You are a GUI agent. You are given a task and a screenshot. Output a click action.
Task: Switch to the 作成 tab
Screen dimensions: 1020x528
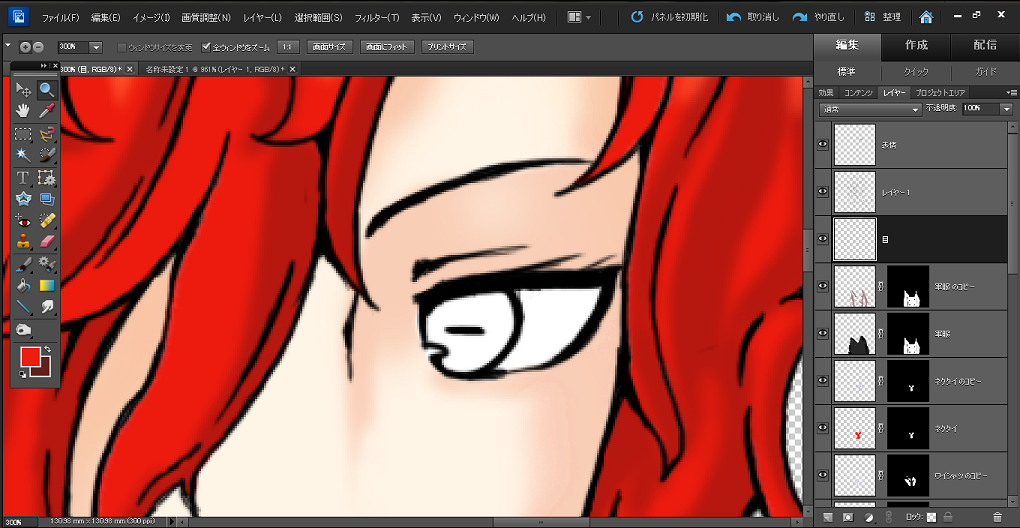pos(916,46)
